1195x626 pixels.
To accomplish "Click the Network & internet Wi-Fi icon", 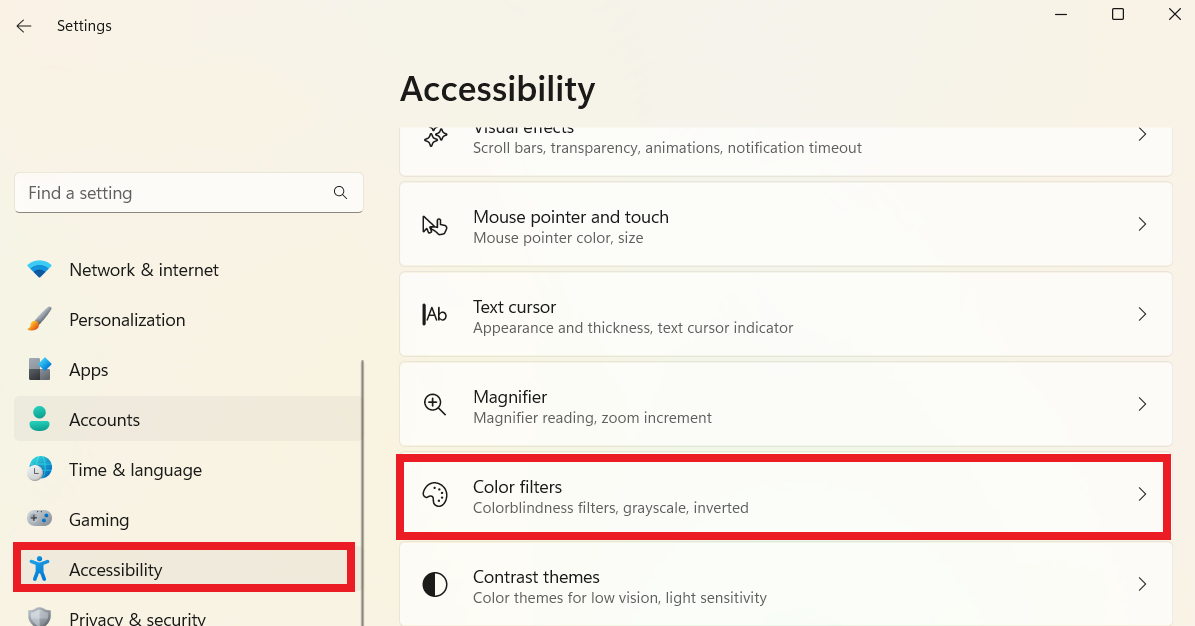I will (40, 270).
